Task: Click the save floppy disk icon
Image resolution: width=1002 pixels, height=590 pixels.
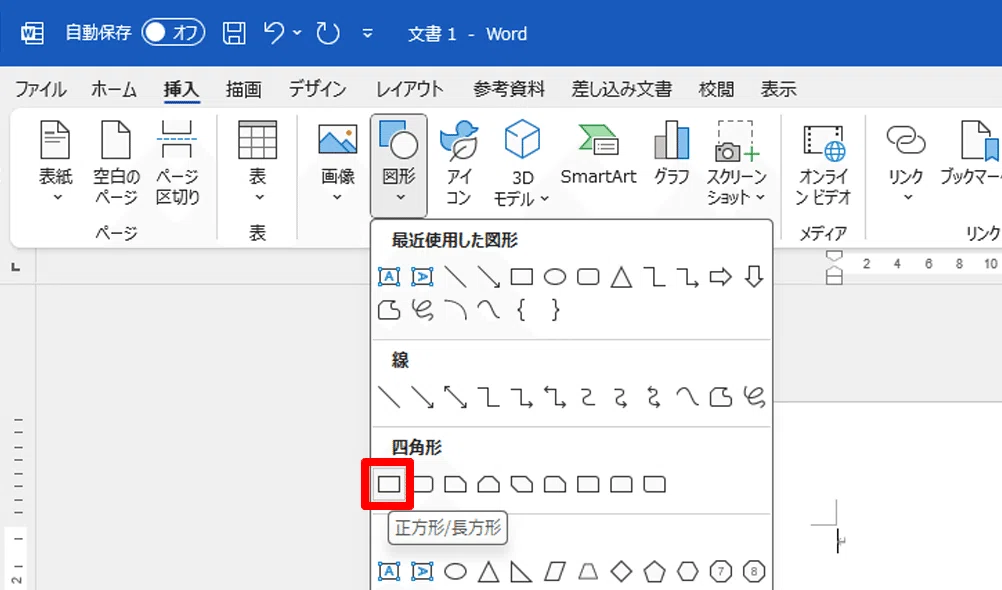Action: [x=234, y=33]
